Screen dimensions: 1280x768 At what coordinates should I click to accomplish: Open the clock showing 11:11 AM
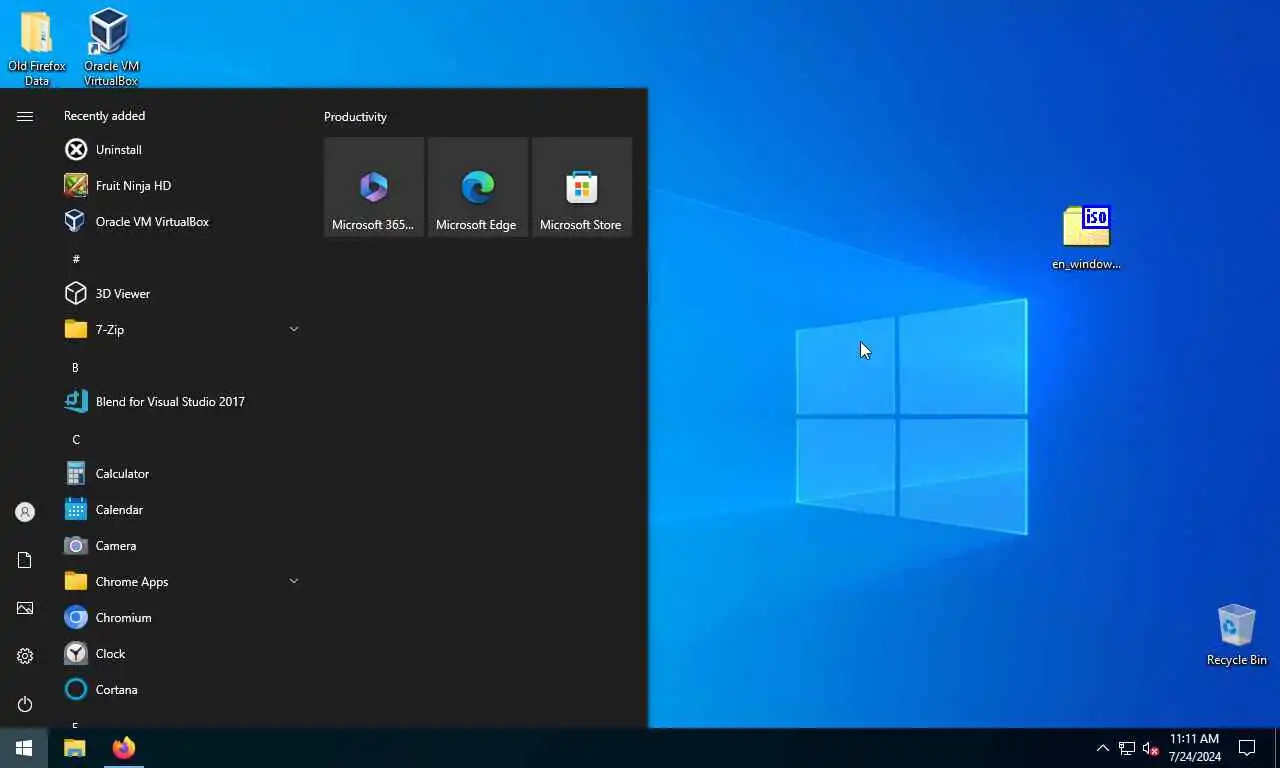pyautogui.click(x=1194, y=748)
